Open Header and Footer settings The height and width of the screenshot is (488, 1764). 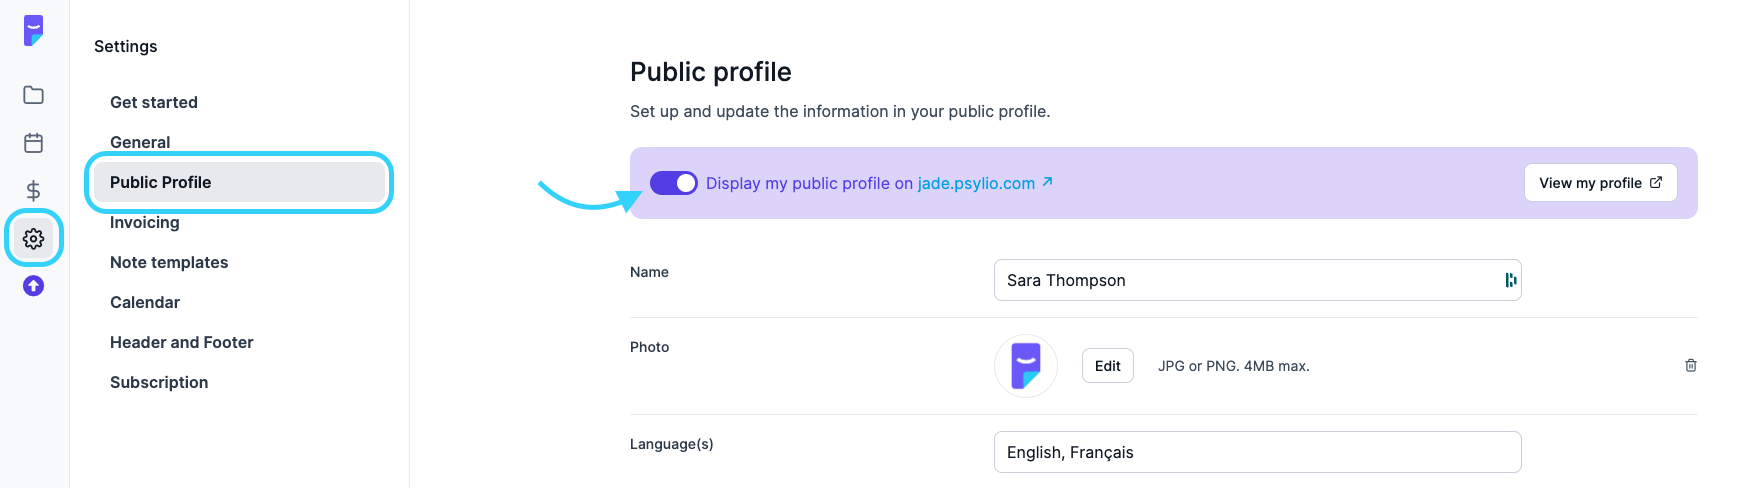point(182,342)
